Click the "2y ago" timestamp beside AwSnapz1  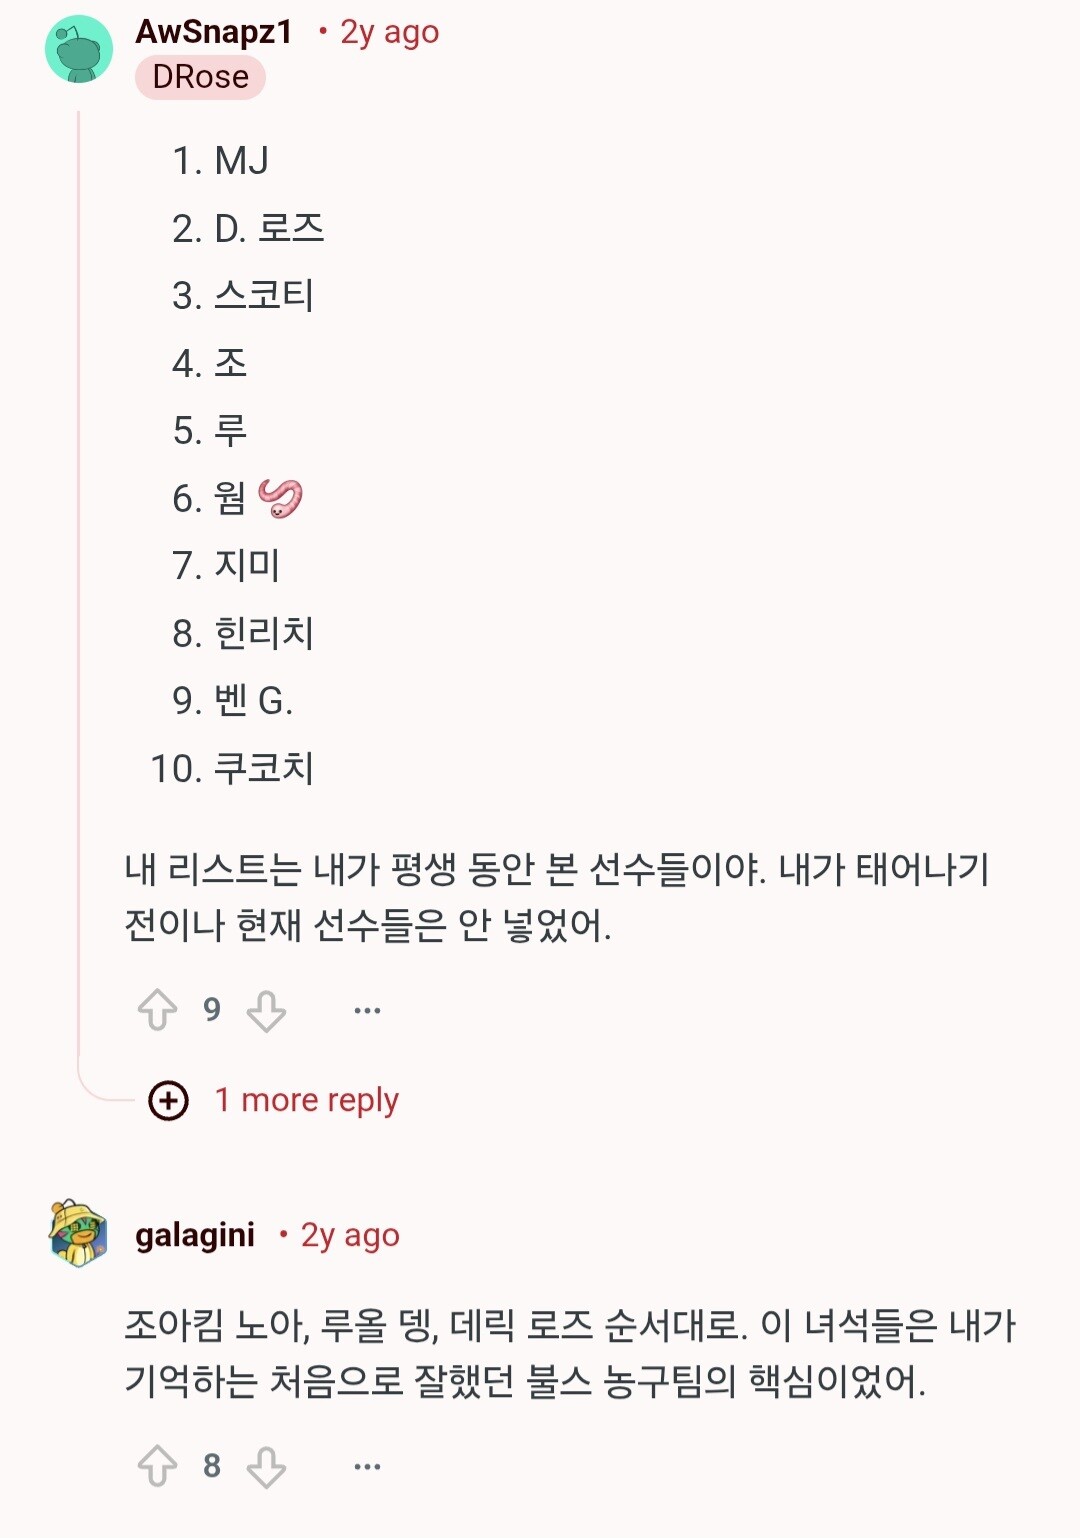coord(389,33)
